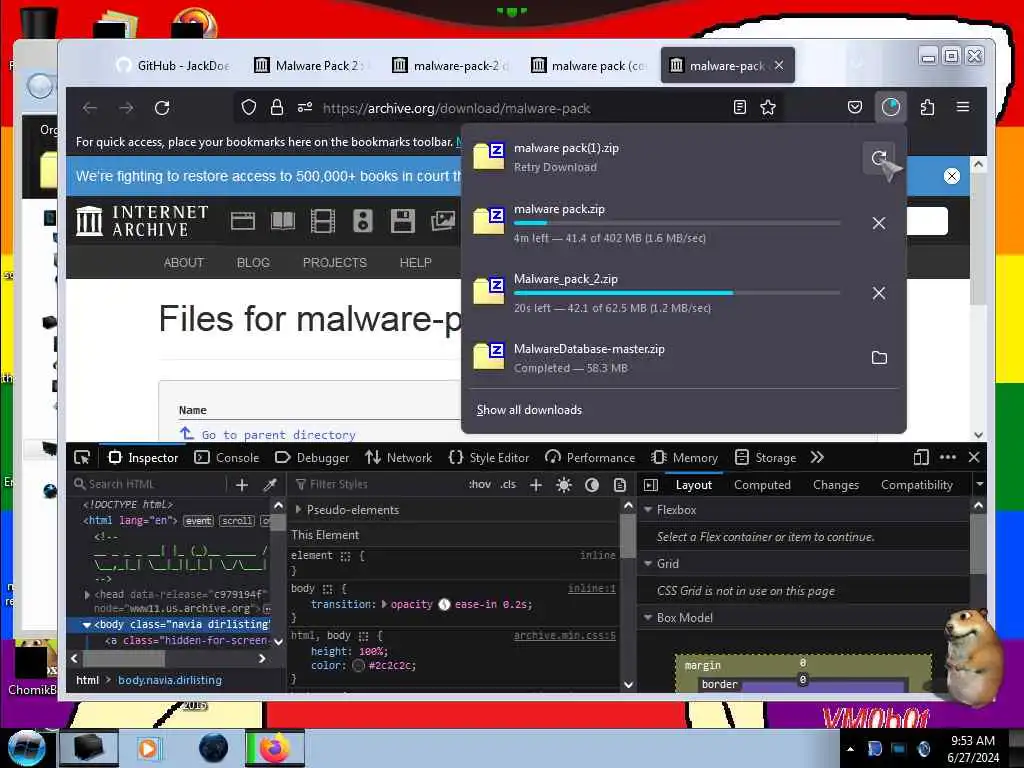
Task: Toggle light color scheme simulation
Action: click(564, 485)
